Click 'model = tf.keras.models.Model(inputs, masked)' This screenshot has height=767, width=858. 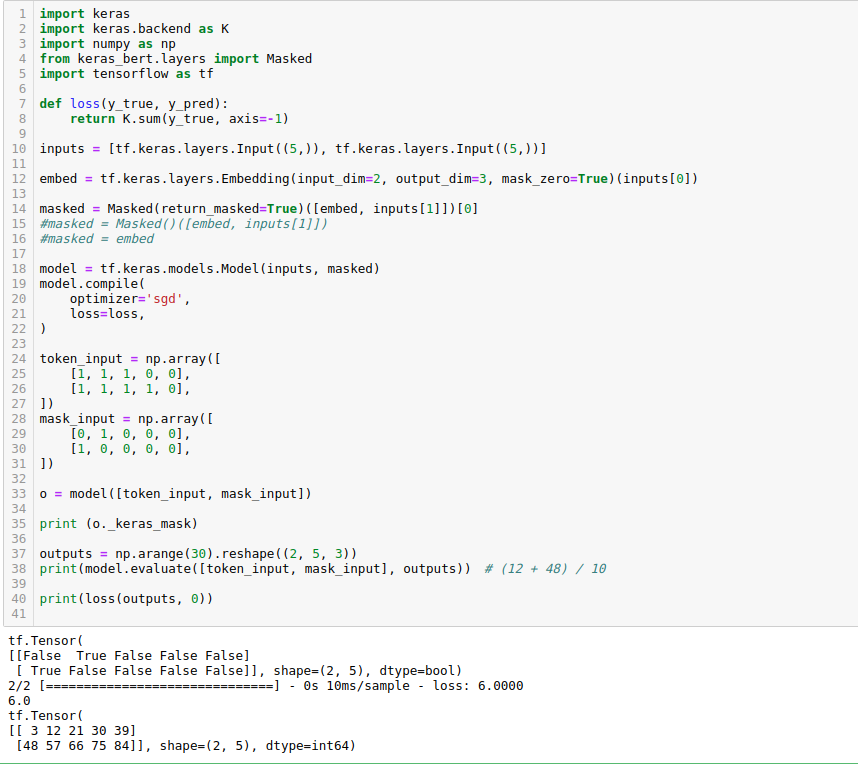(x=210, y=269)
